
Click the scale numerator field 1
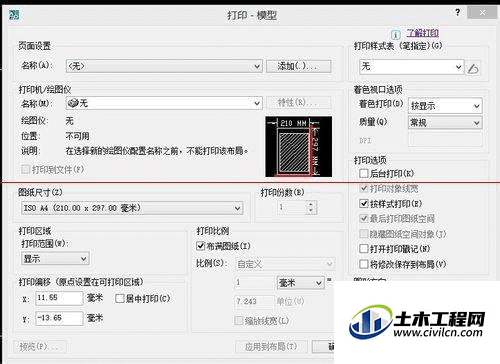pyautogui.click(x=254, y=283)
